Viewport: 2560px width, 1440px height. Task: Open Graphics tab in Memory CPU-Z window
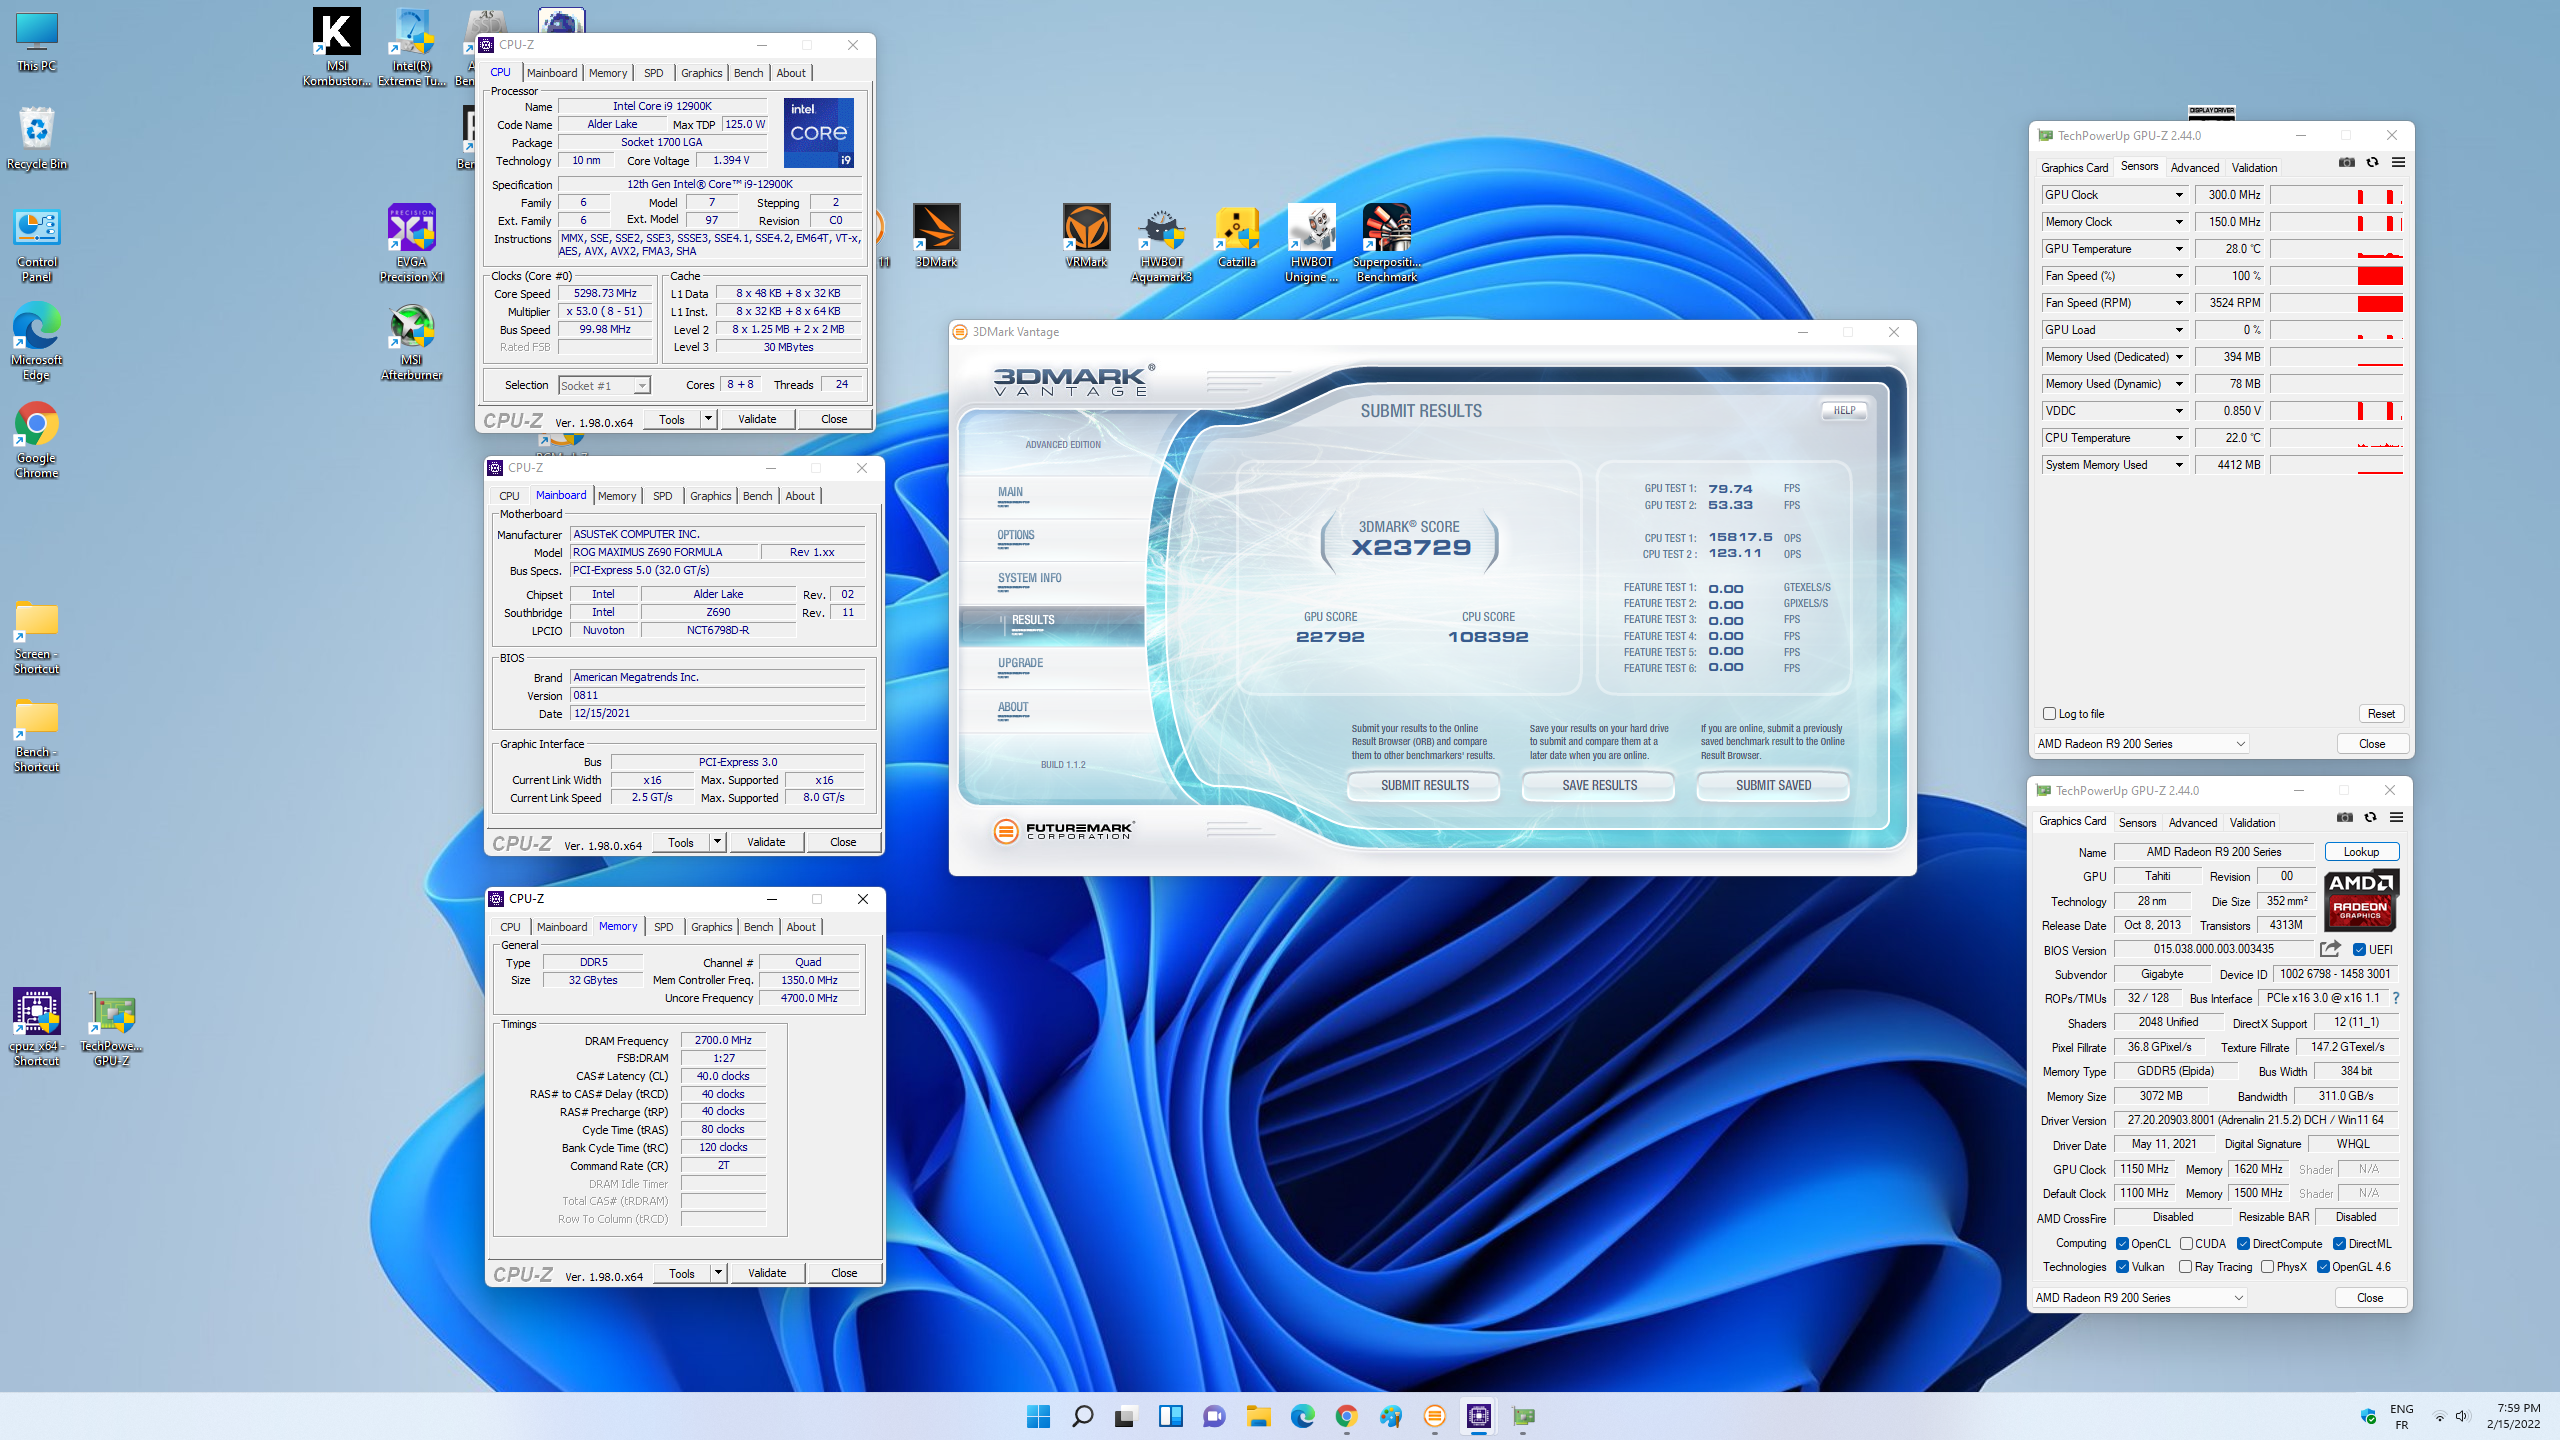(711, 927)
